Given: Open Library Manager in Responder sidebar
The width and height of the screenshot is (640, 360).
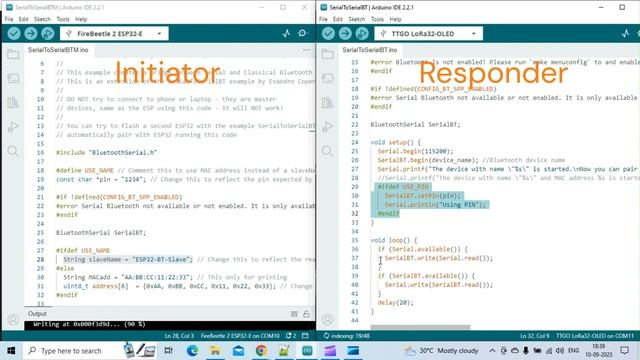Looking at the screenshot, I should pos(327,102).
